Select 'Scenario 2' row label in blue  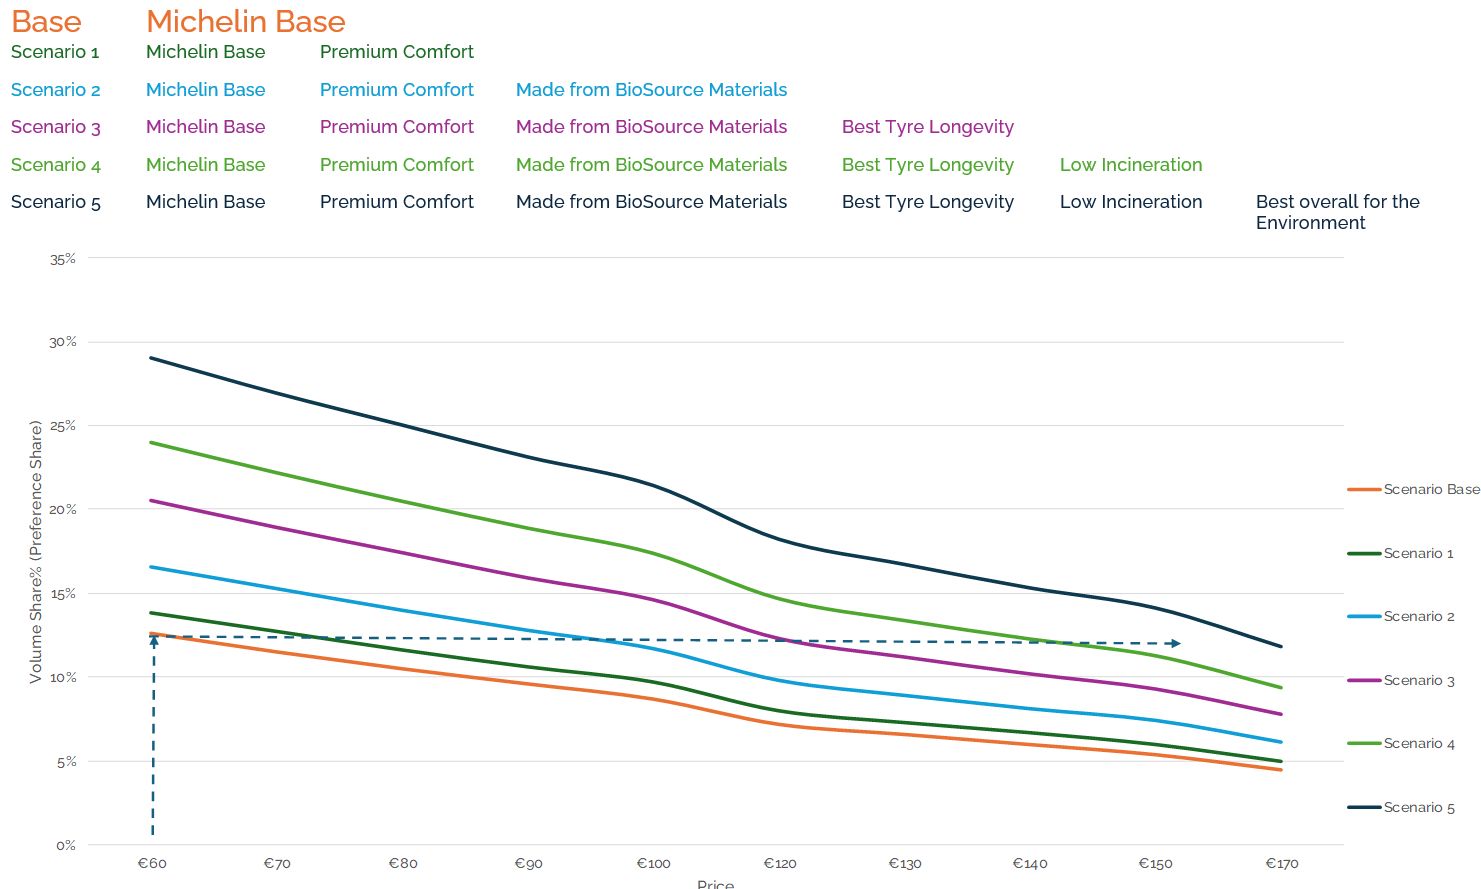[55, 90]
